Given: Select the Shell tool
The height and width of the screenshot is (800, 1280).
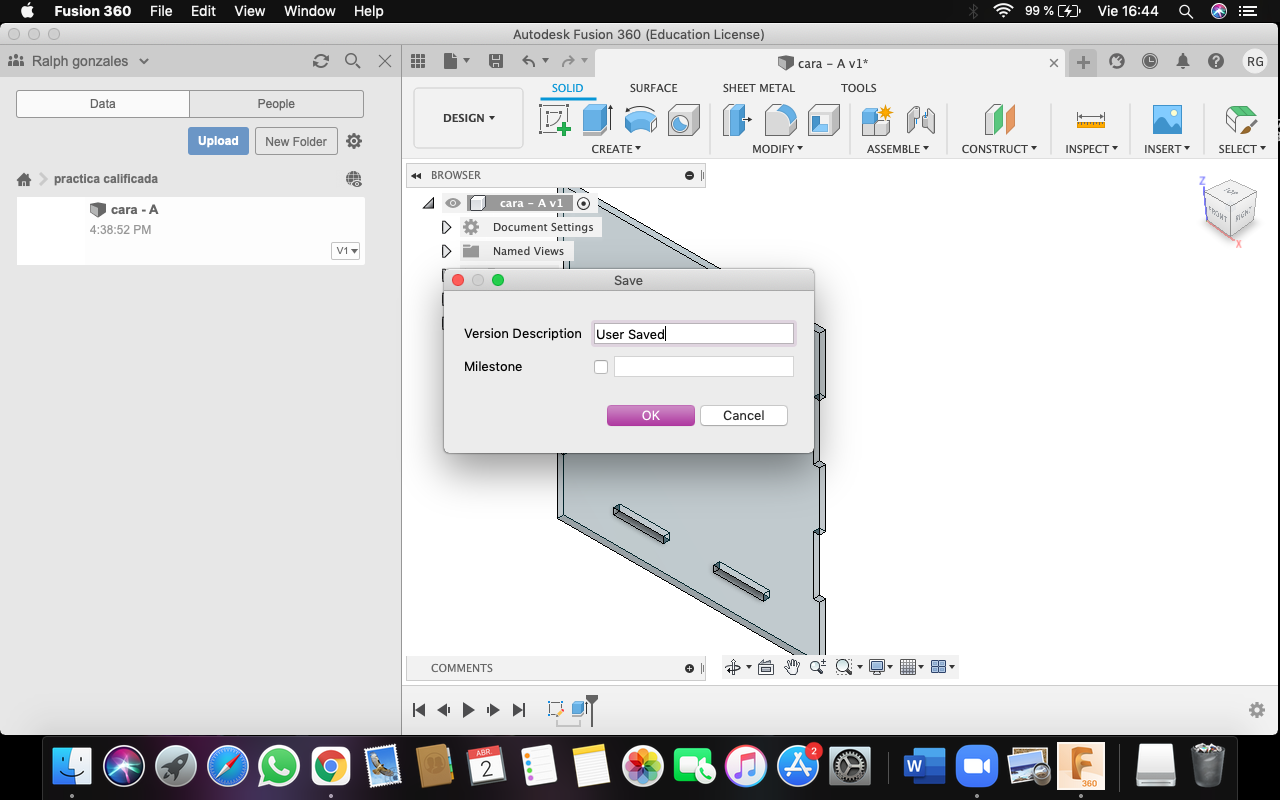Looking at the screenshot, I should (x=824, y=120).
